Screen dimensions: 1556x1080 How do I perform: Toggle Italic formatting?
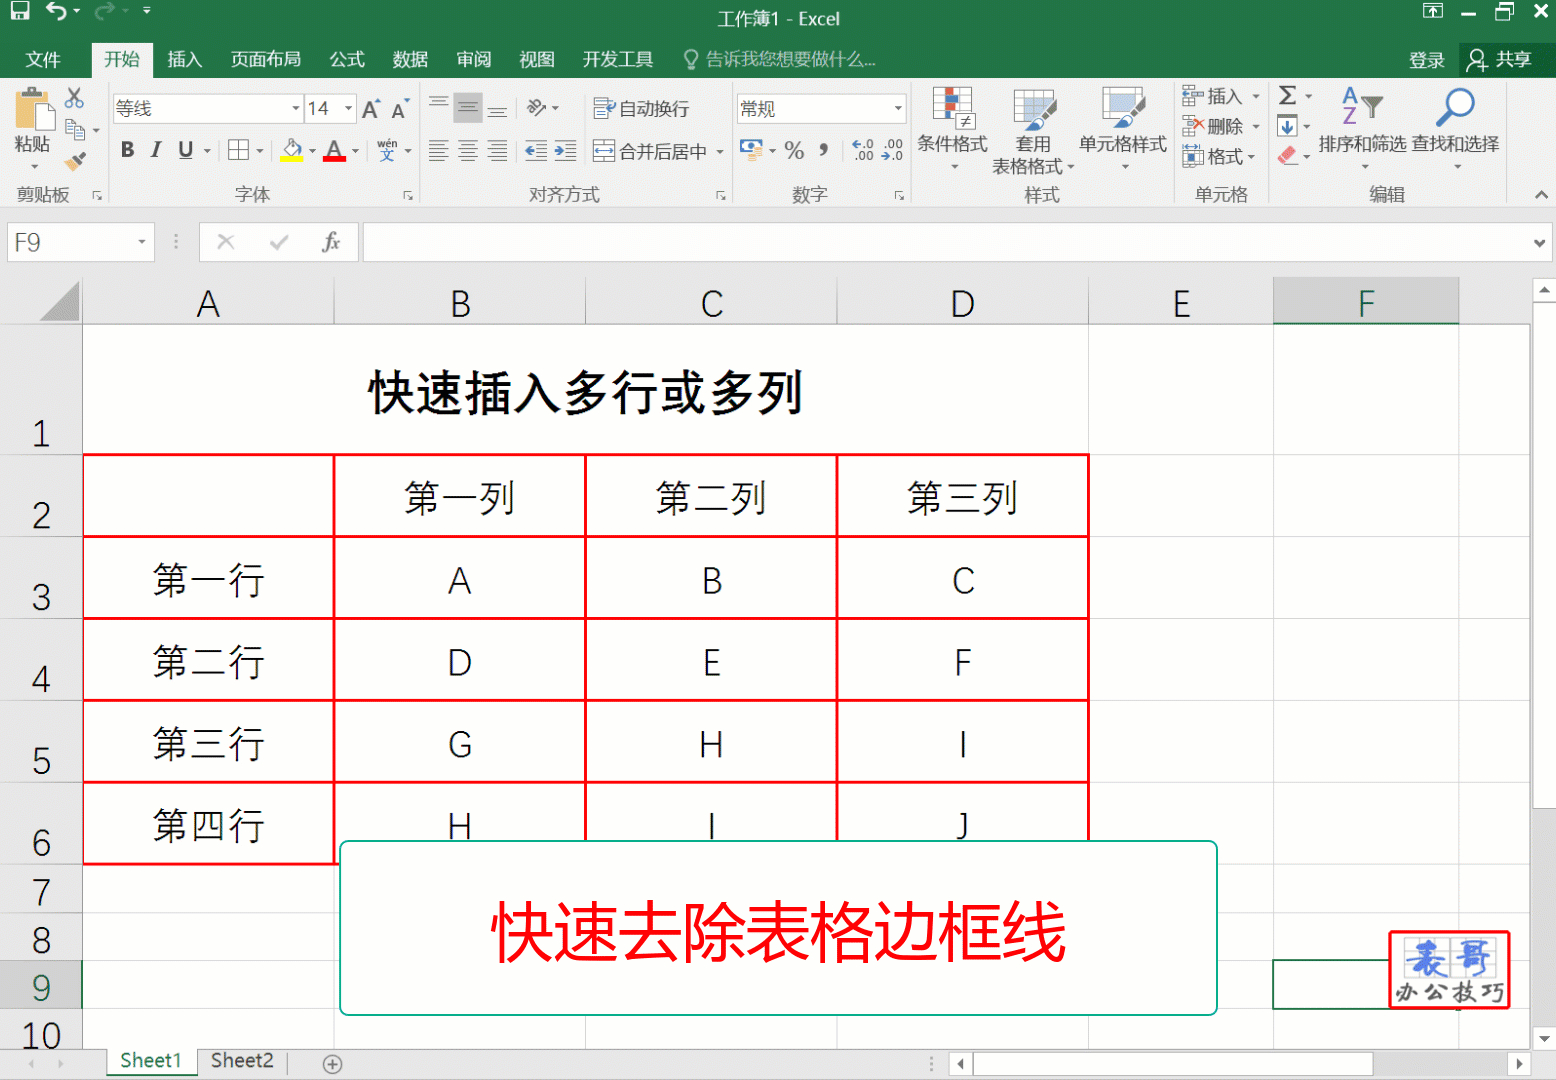pyautogui.click(x=156, y=150)
